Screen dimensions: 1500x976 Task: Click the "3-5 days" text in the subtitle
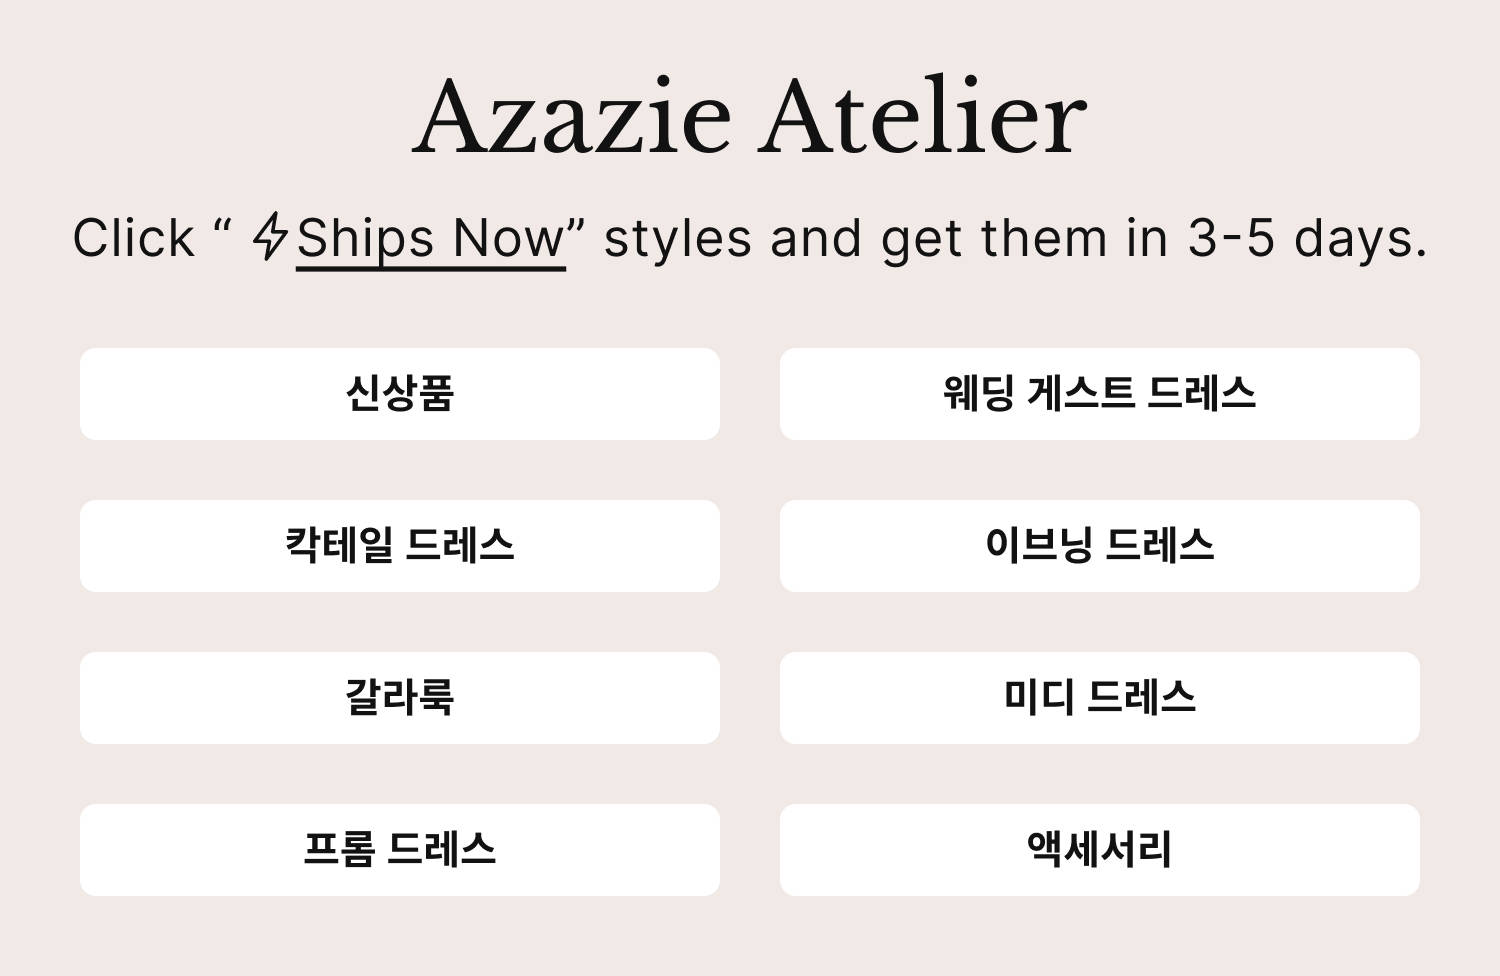[1306, 239]
